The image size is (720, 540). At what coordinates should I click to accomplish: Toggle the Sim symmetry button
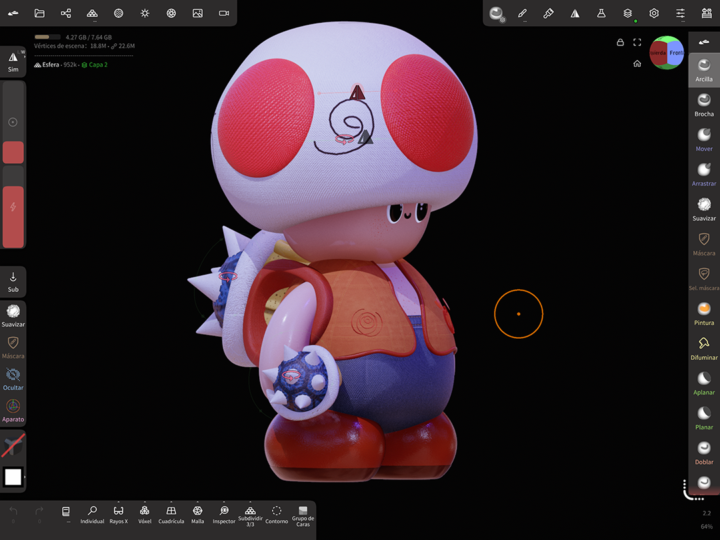[13, 61]
